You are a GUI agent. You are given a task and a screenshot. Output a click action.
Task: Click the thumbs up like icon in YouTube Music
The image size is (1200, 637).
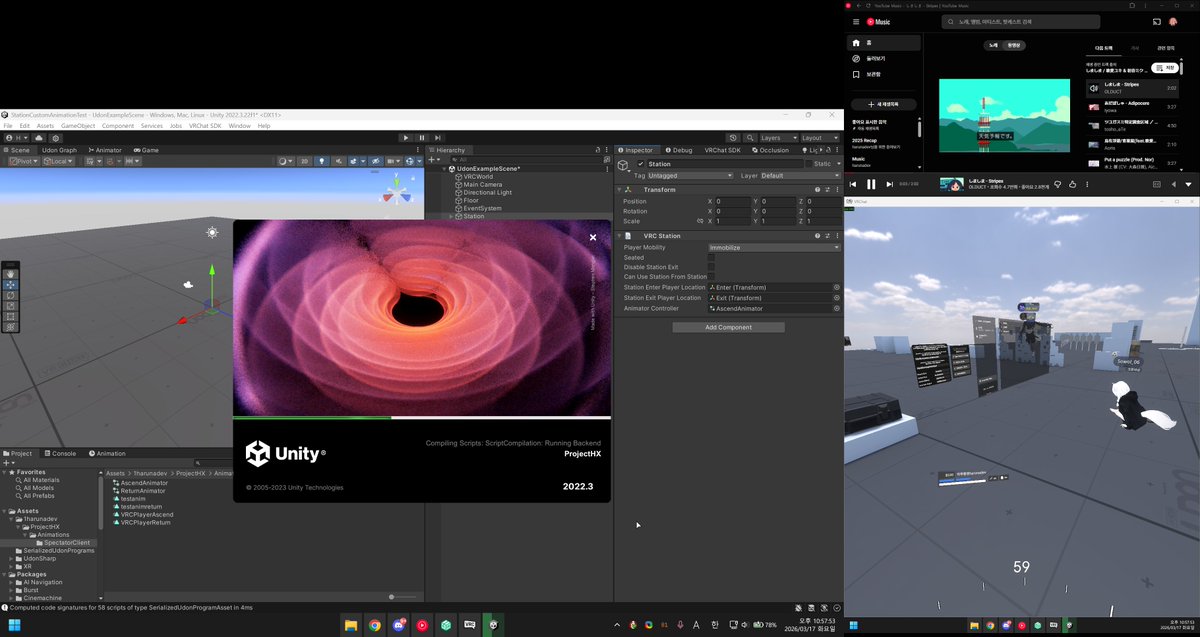coord(1073,184)
